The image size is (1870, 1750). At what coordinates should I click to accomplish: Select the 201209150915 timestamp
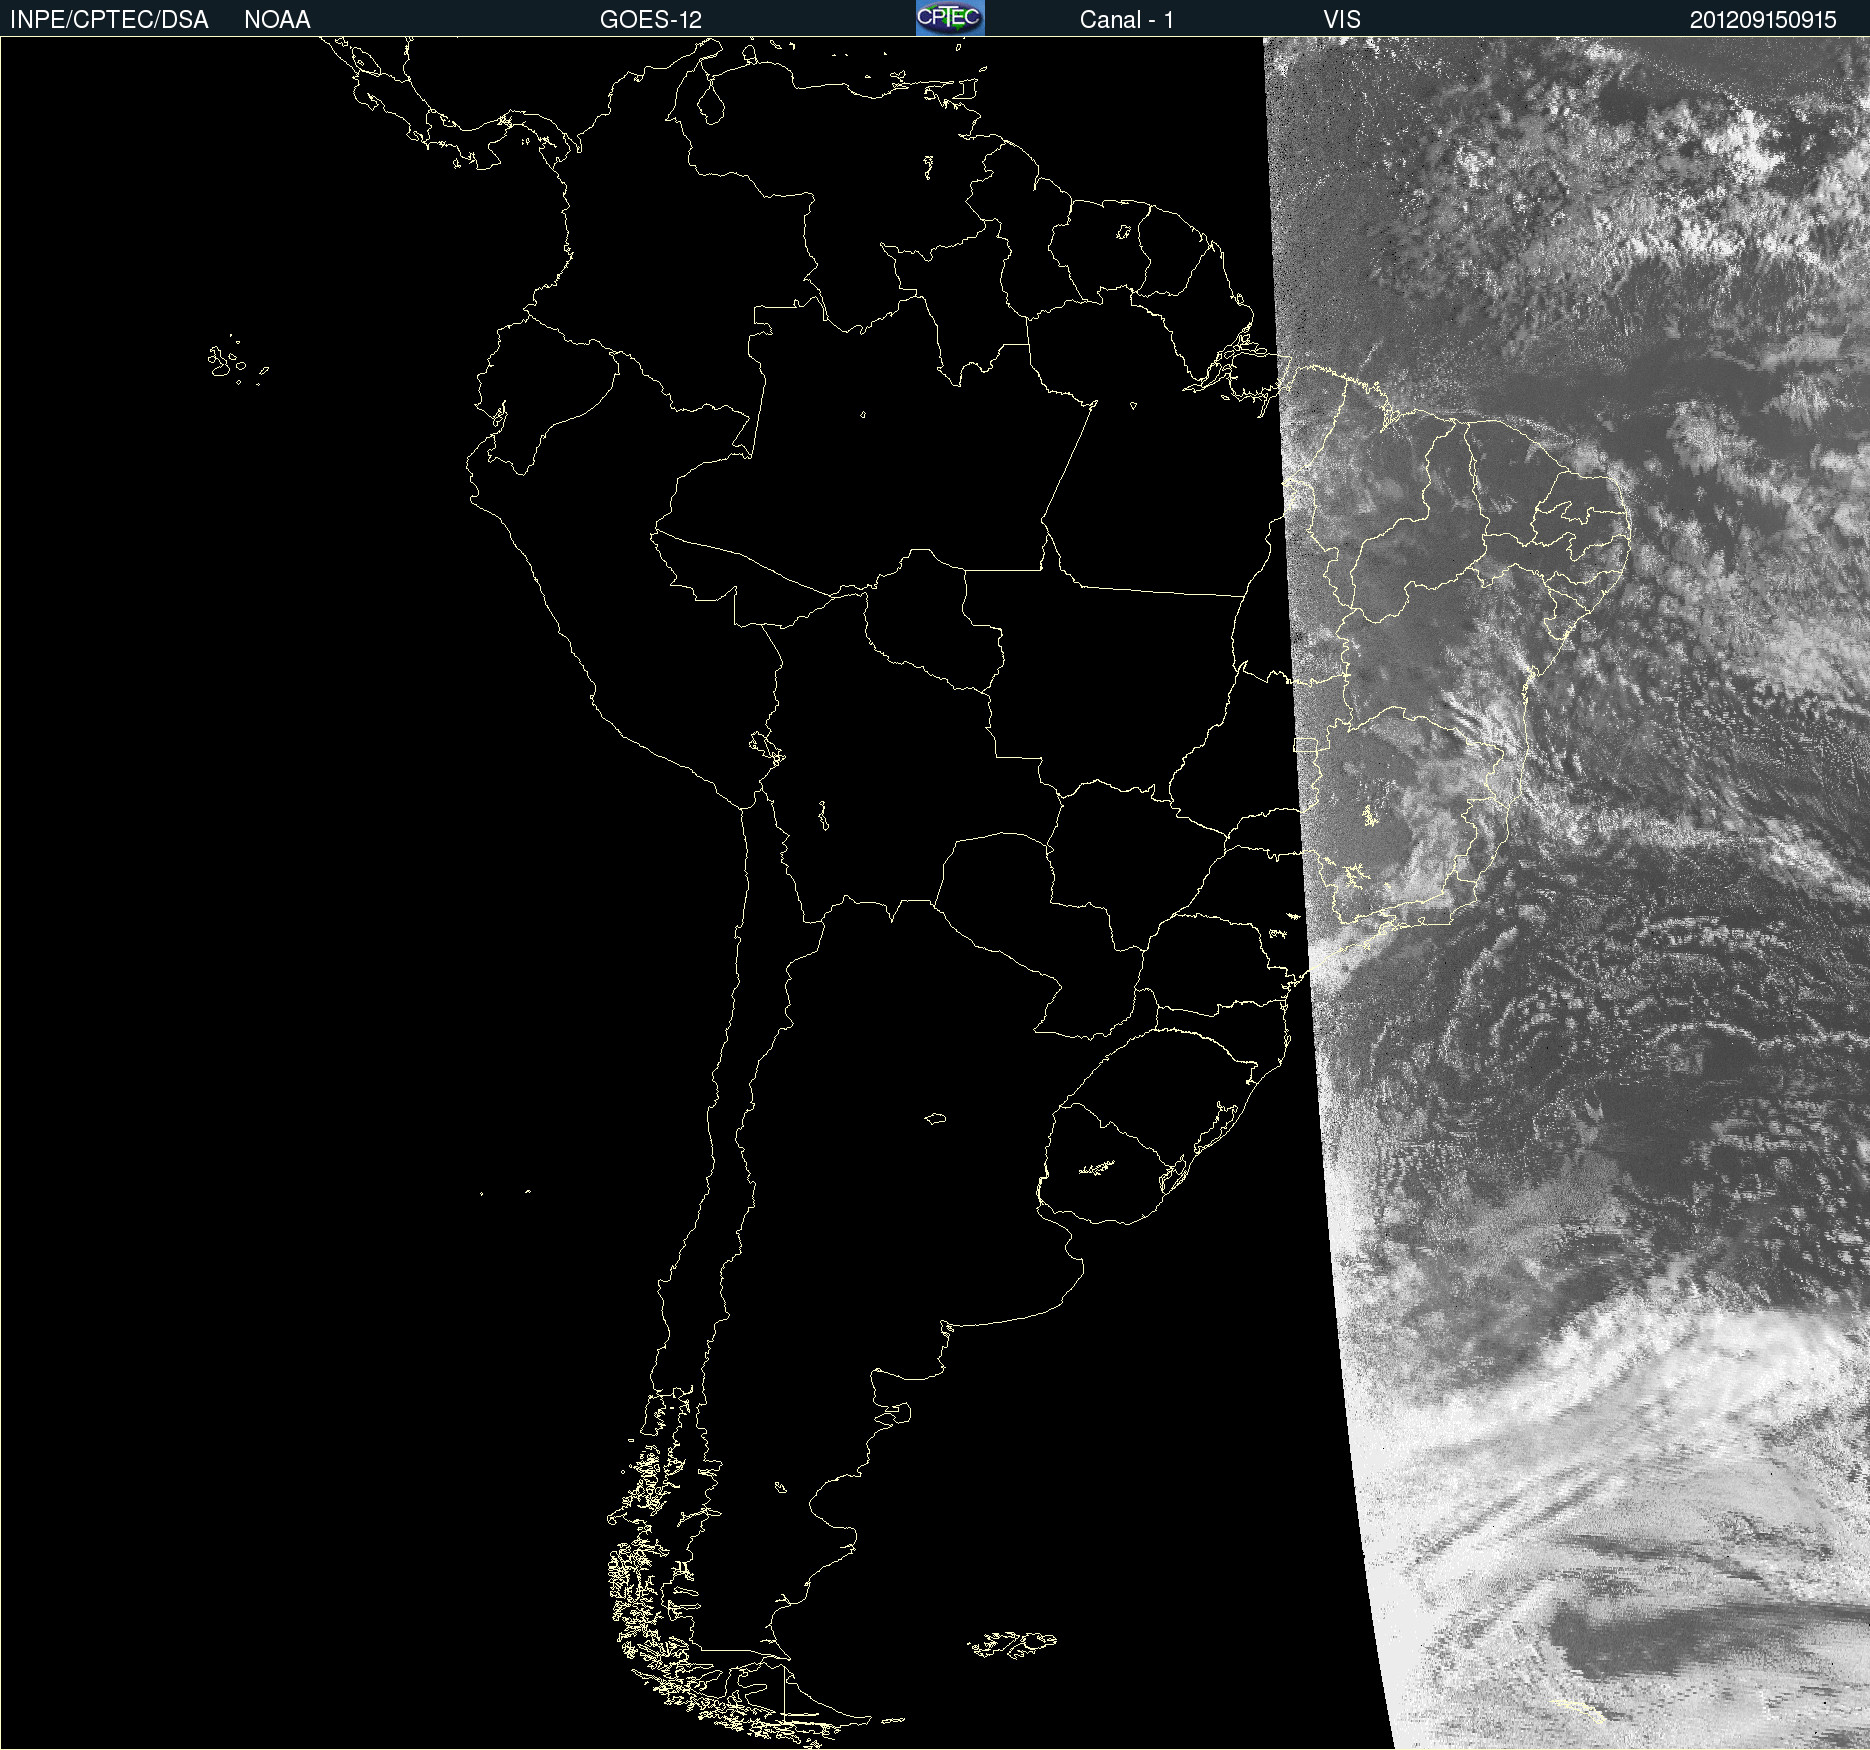click(1762, 20)
